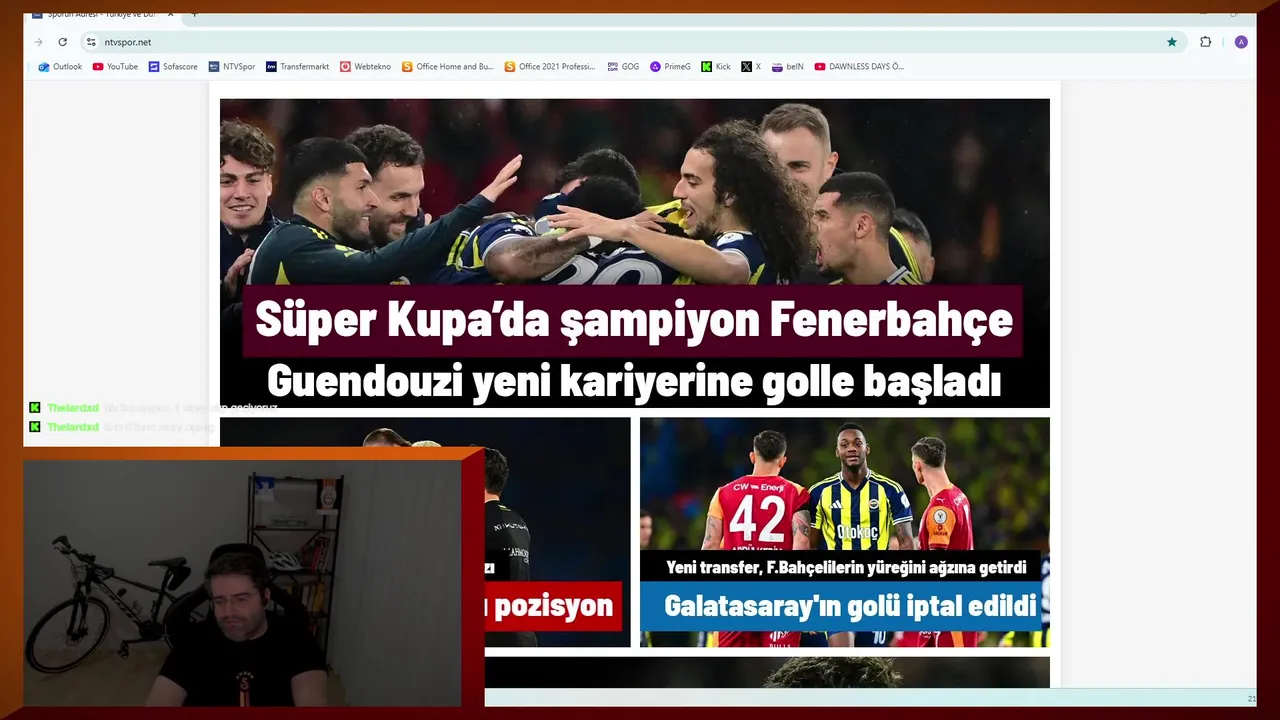Reload the page with the refresh icon
This screenshot has height=720, width=1280.
point(62,42)
